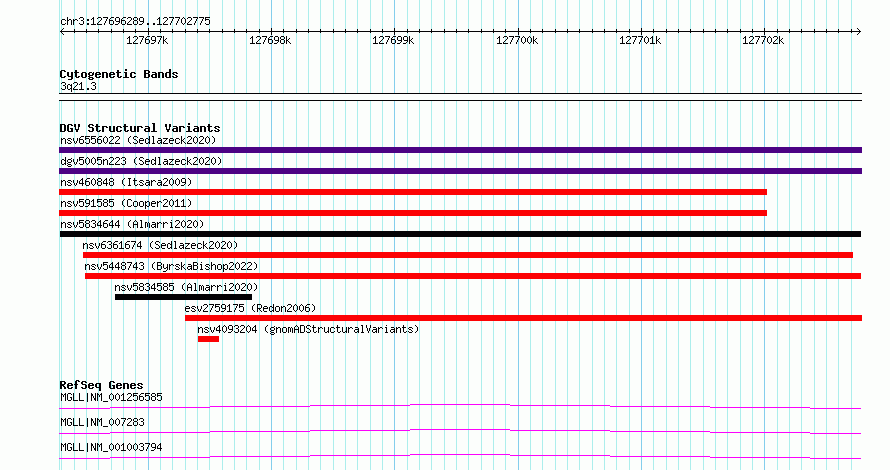Viewport: 890px width, 470px height.
Task: Open the nsv6556022 (Sedlazeck2020) label
Action: pos(138,140)
